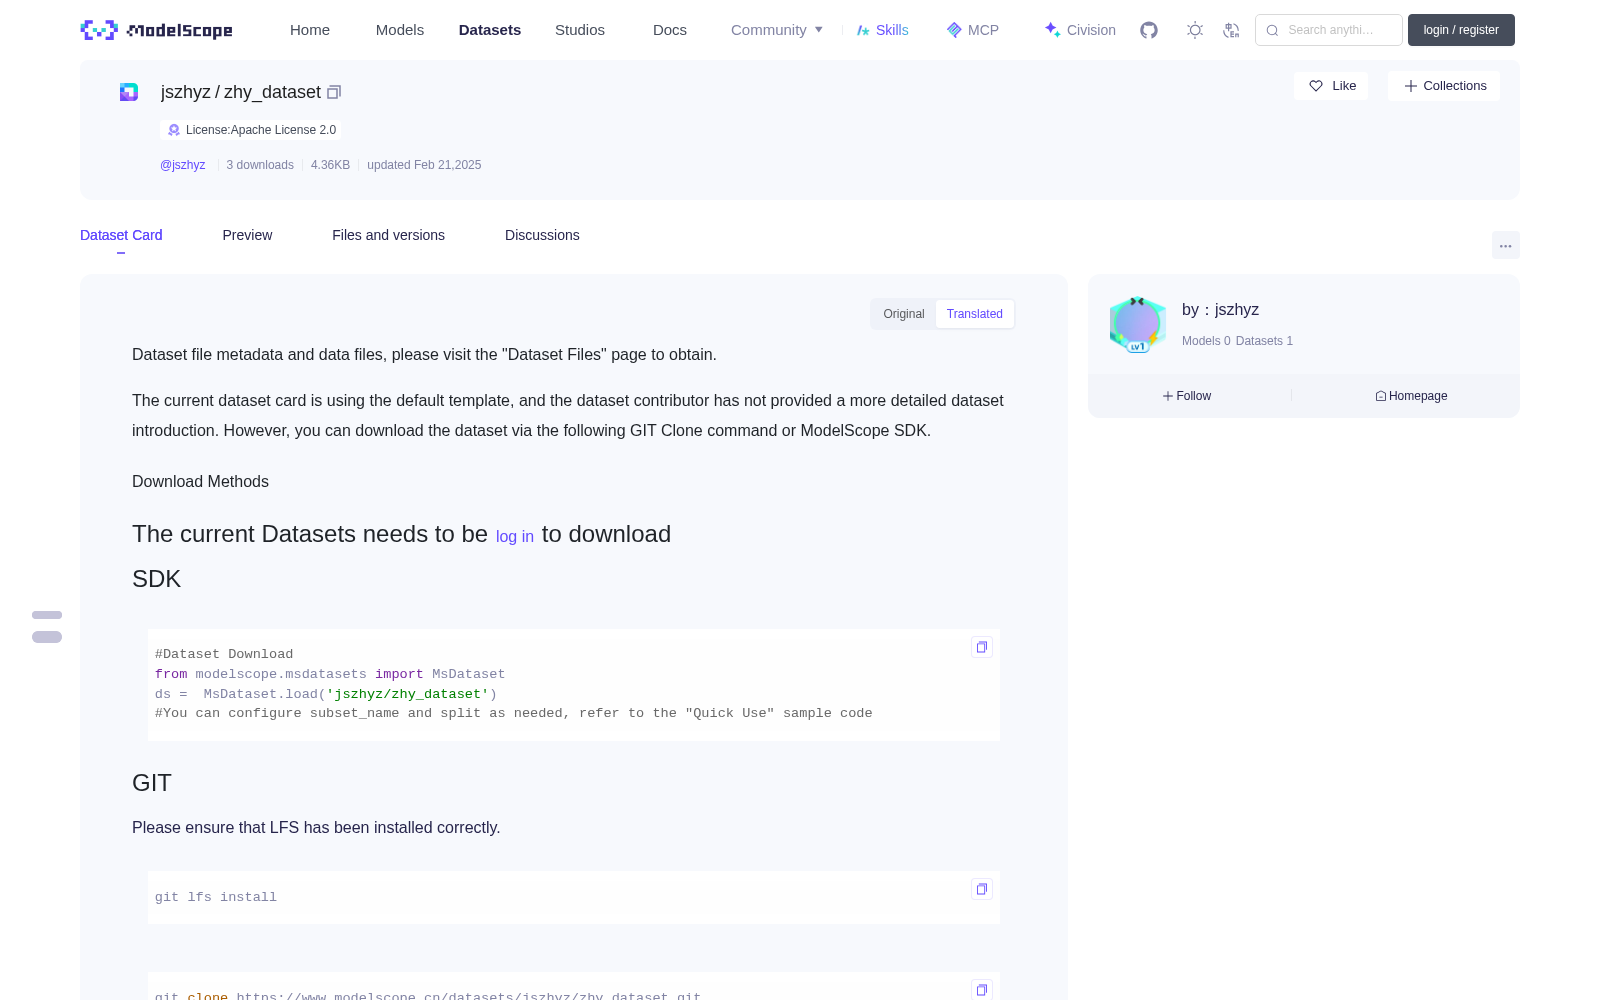Image resolution: width=1600 pixels, height=1000 pixels.
Task: Click the floating sidebar handle at left
Action: [x=47, y=626]
